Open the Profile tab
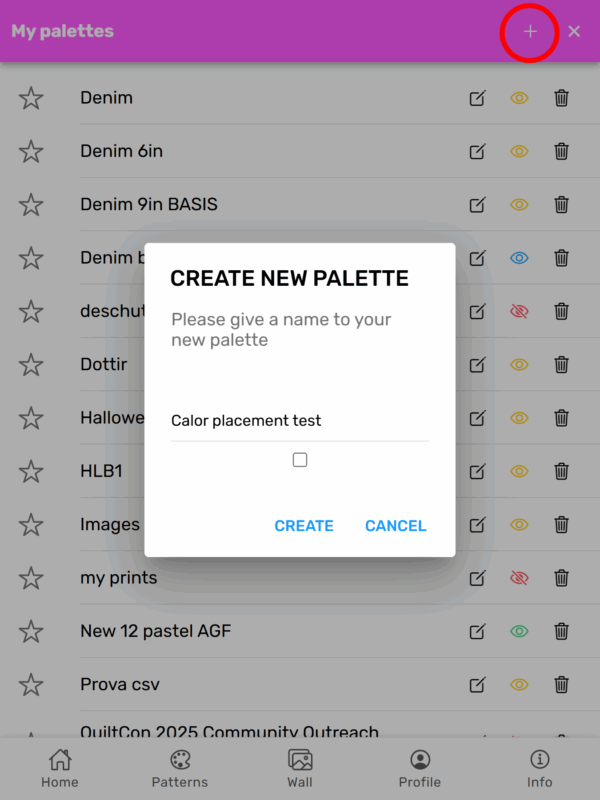 [420, 768]
